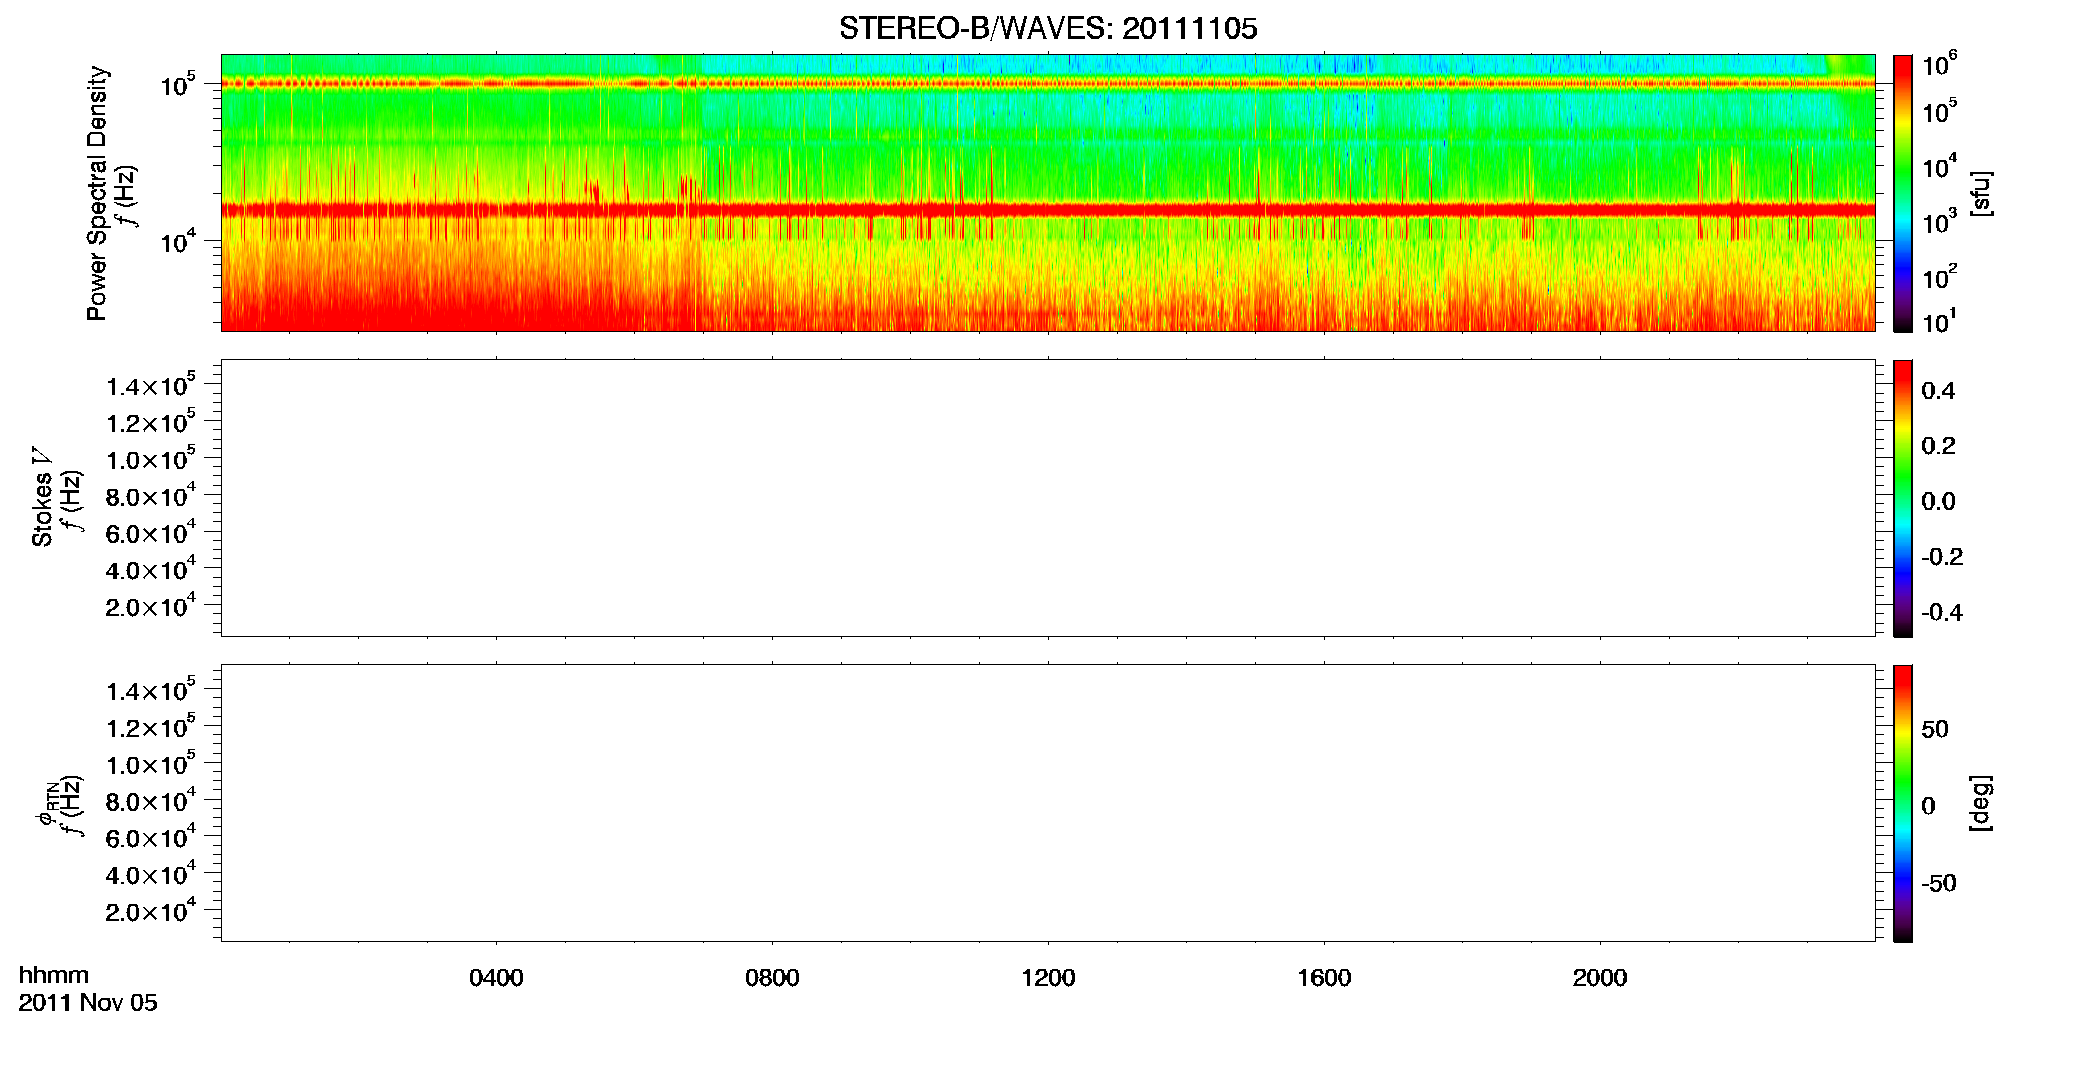Click the Stokes V axis label
Viewport: 2096px width, 1080px height.
pos(42,496)
